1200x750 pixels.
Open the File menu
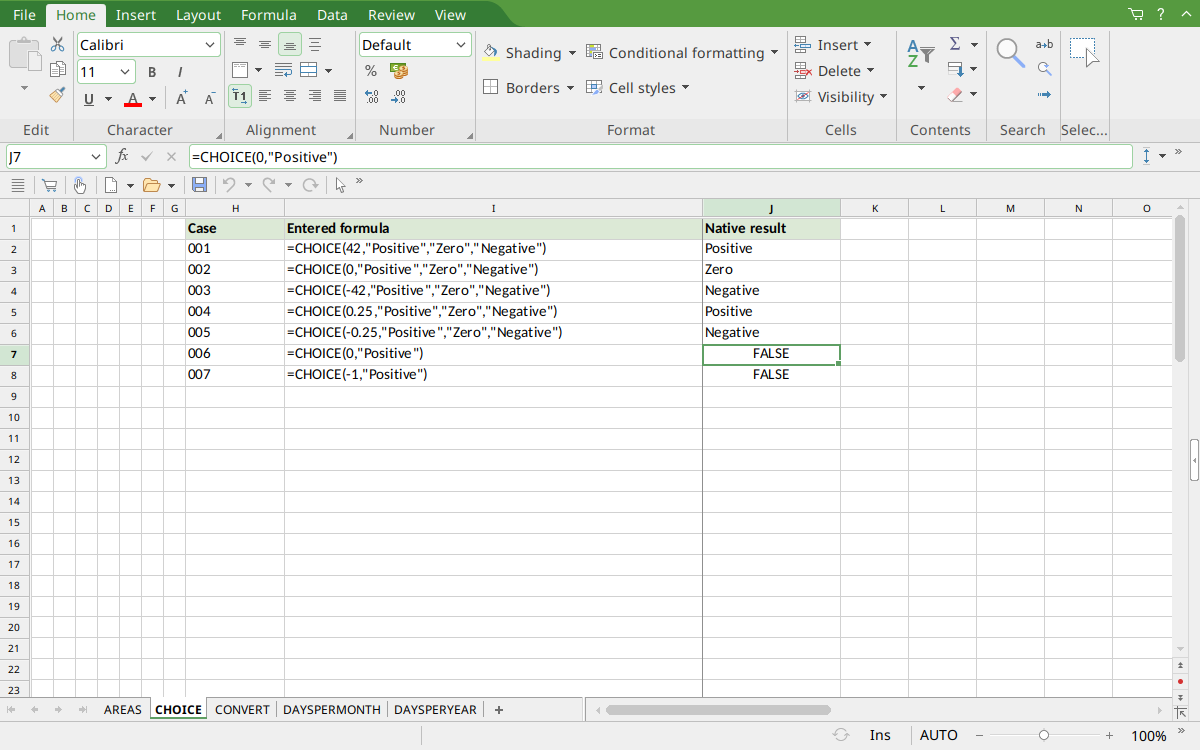click(x=24, y=15)
